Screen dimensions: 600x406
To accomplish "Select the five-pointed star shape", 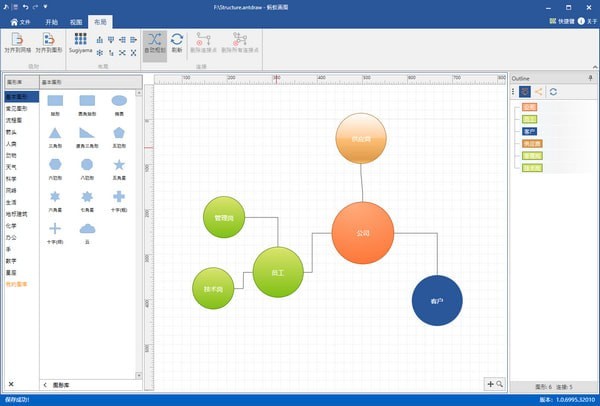I will 119,164.
